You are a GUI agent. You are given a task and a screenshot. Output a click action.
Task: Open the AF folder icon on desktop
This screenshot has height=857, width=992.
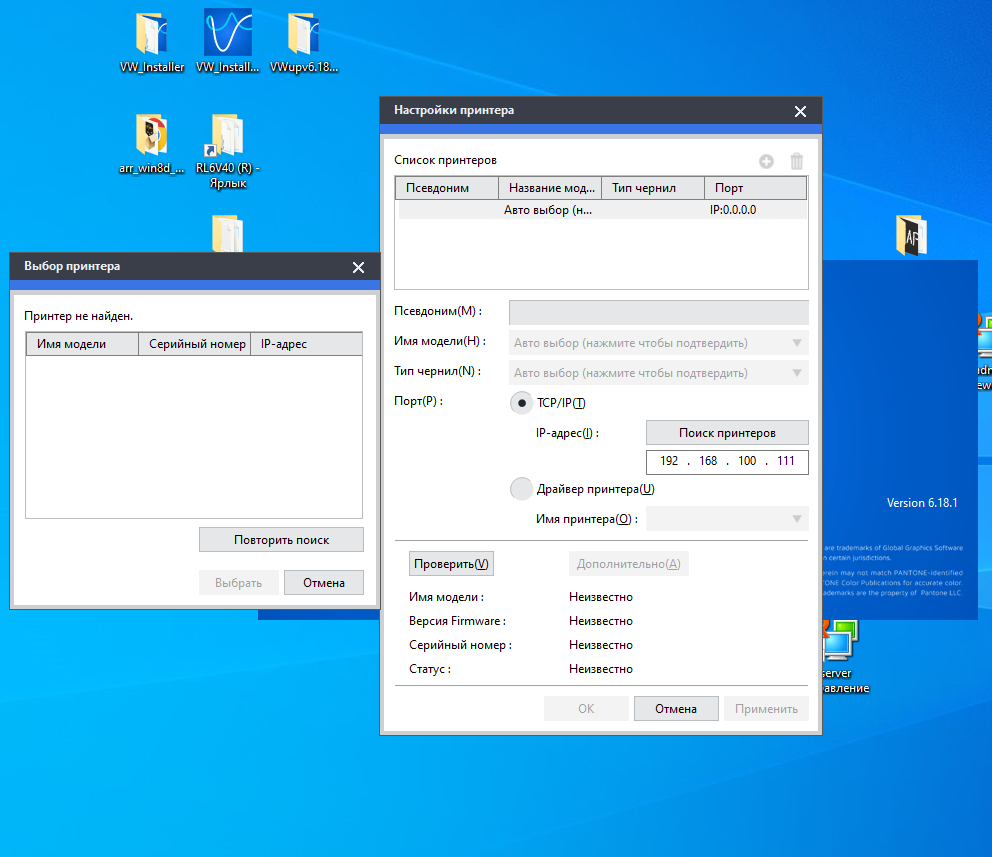coord(911,235)
